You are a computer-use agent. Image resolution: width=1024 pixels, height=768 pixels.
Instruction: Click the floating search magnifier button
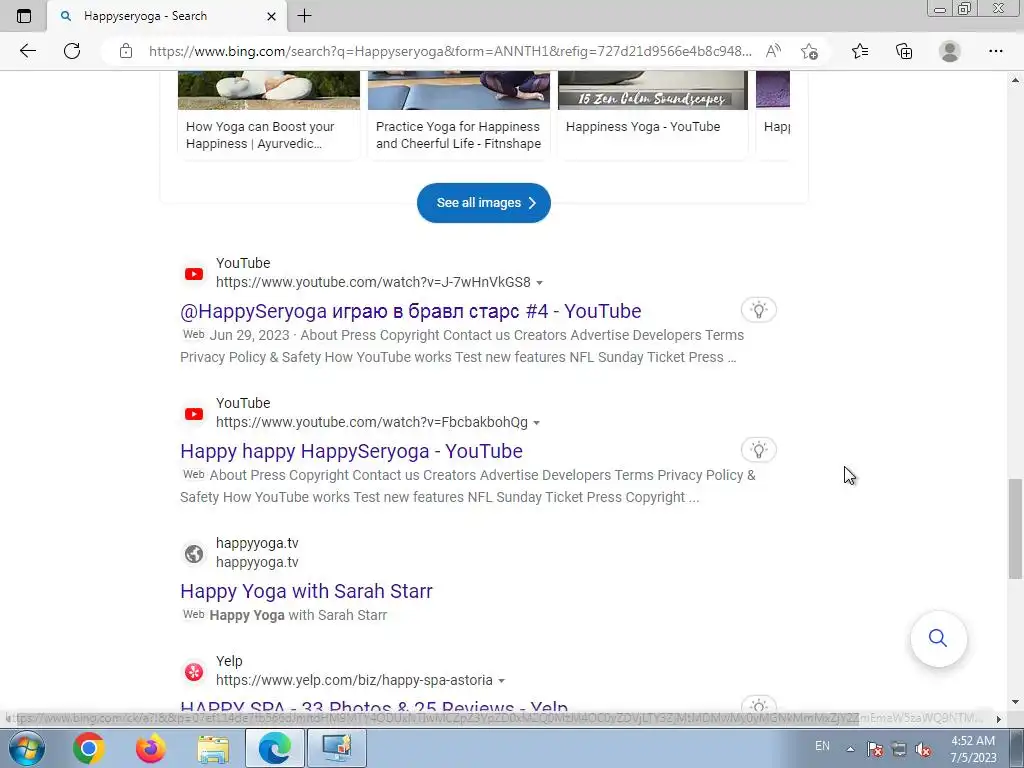point(938,638)
